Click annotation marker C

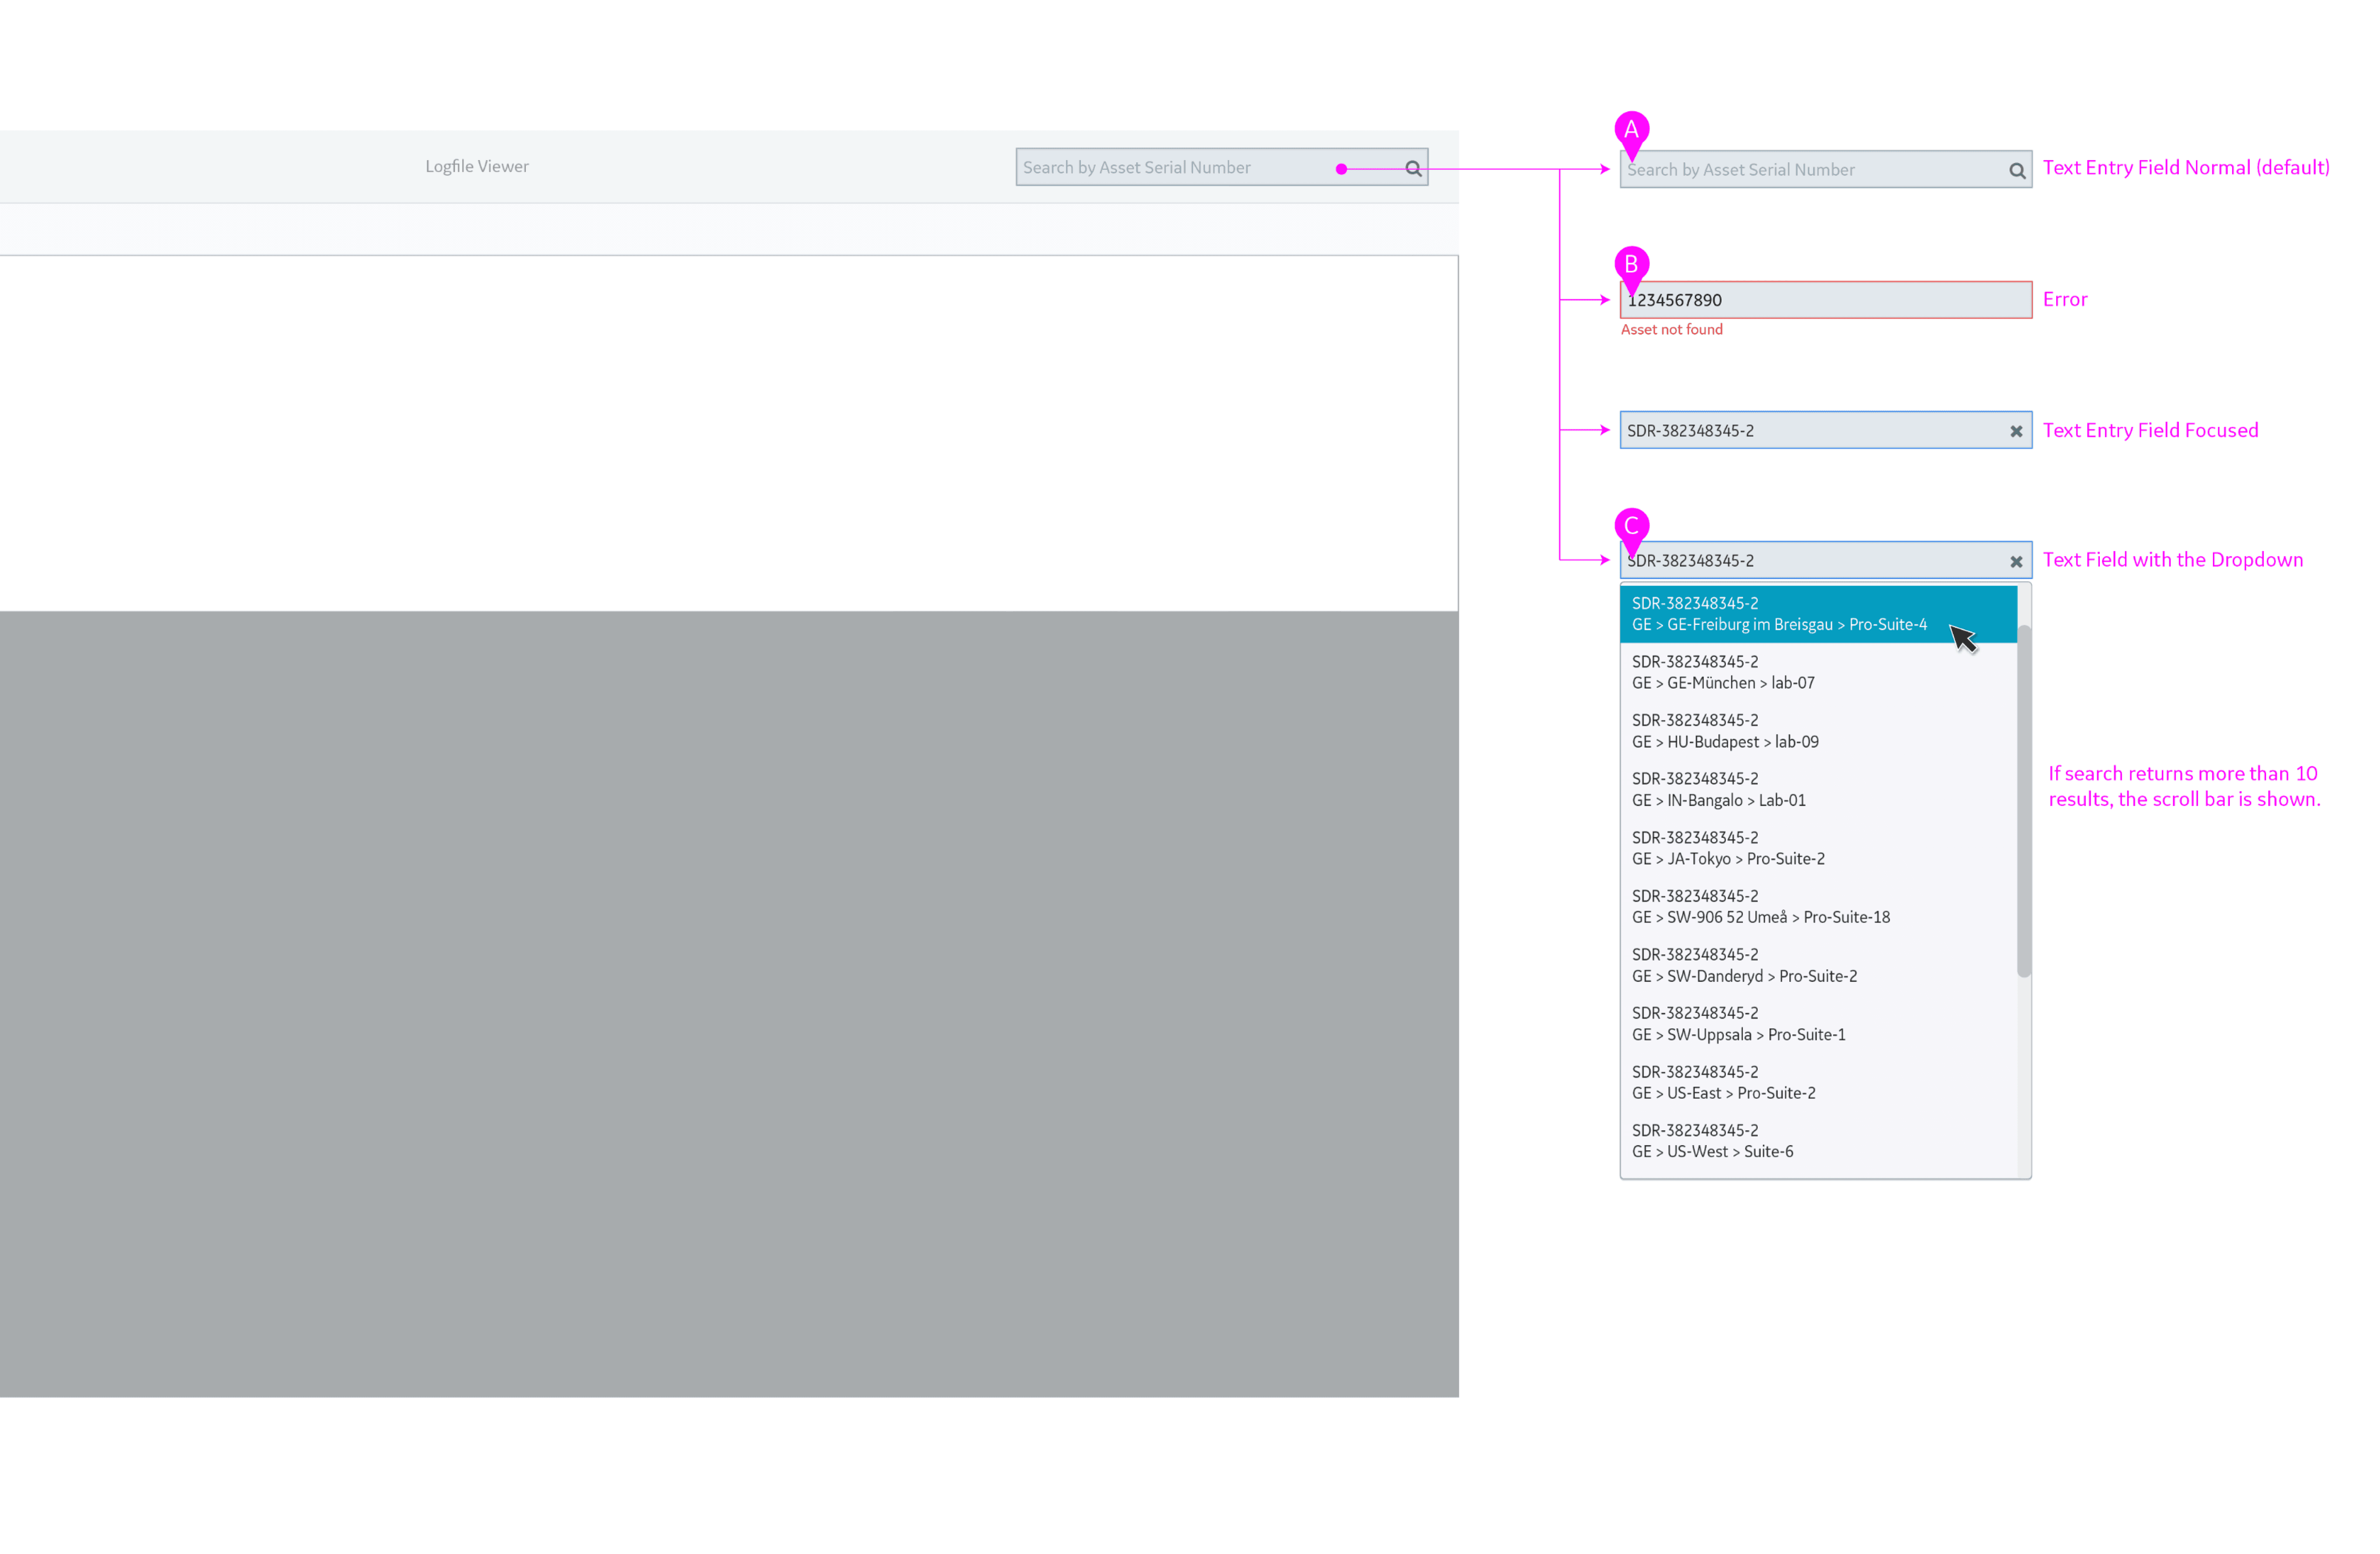(1631, 526)
